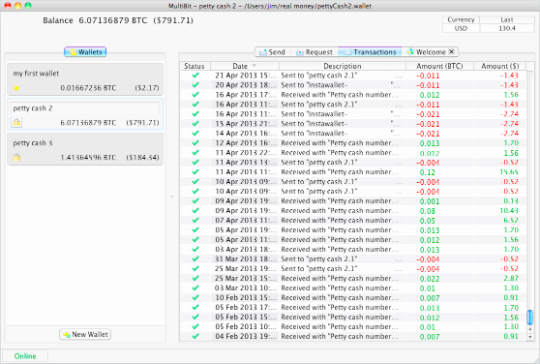Click status checkmark of 12 Apr 2013 transaction
Screen dimensions: 540x364
(195, 143)
